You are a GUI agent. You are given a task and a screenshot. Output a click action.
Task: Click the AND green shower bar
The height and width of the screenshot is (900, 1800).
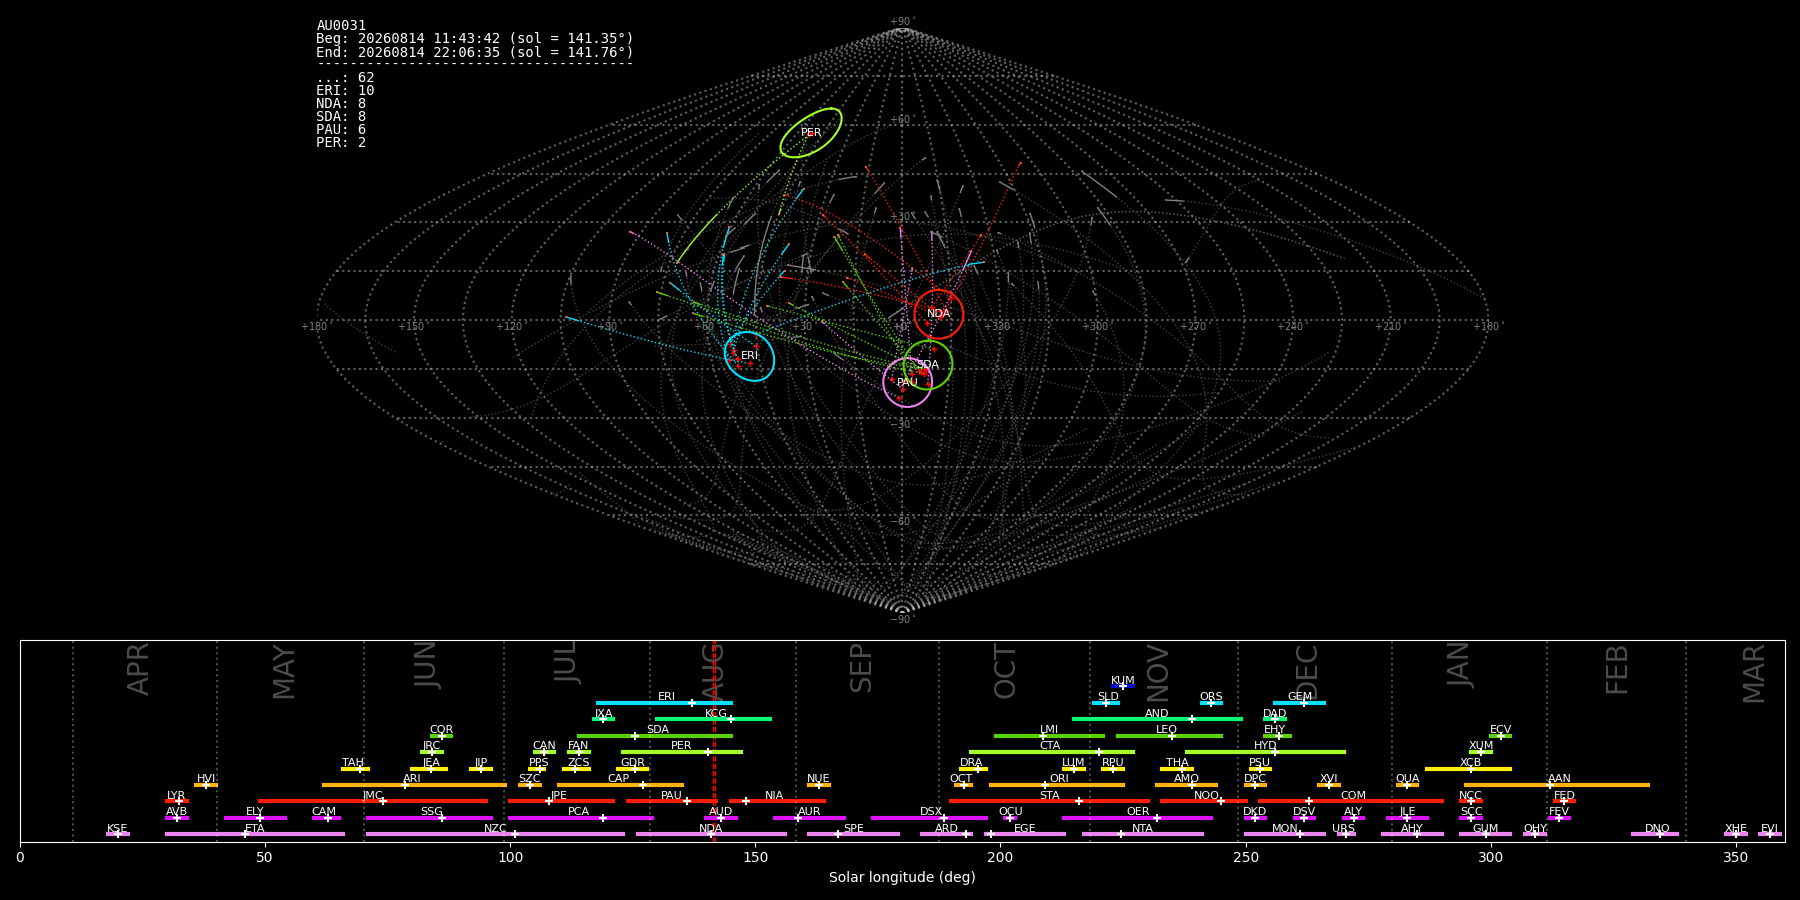pyautogui.click(x=1157, y=719)
